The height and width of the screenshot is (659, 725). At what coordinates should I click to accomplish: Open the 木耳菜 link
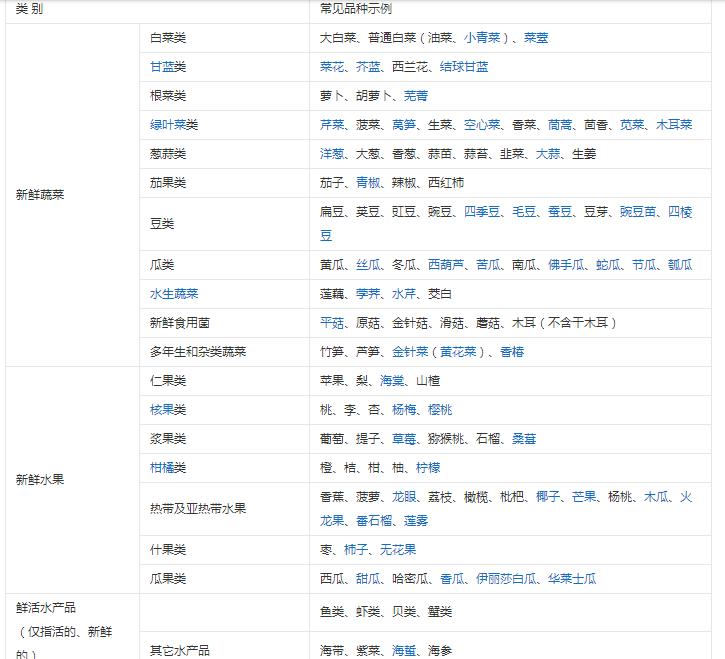(674, 125)
